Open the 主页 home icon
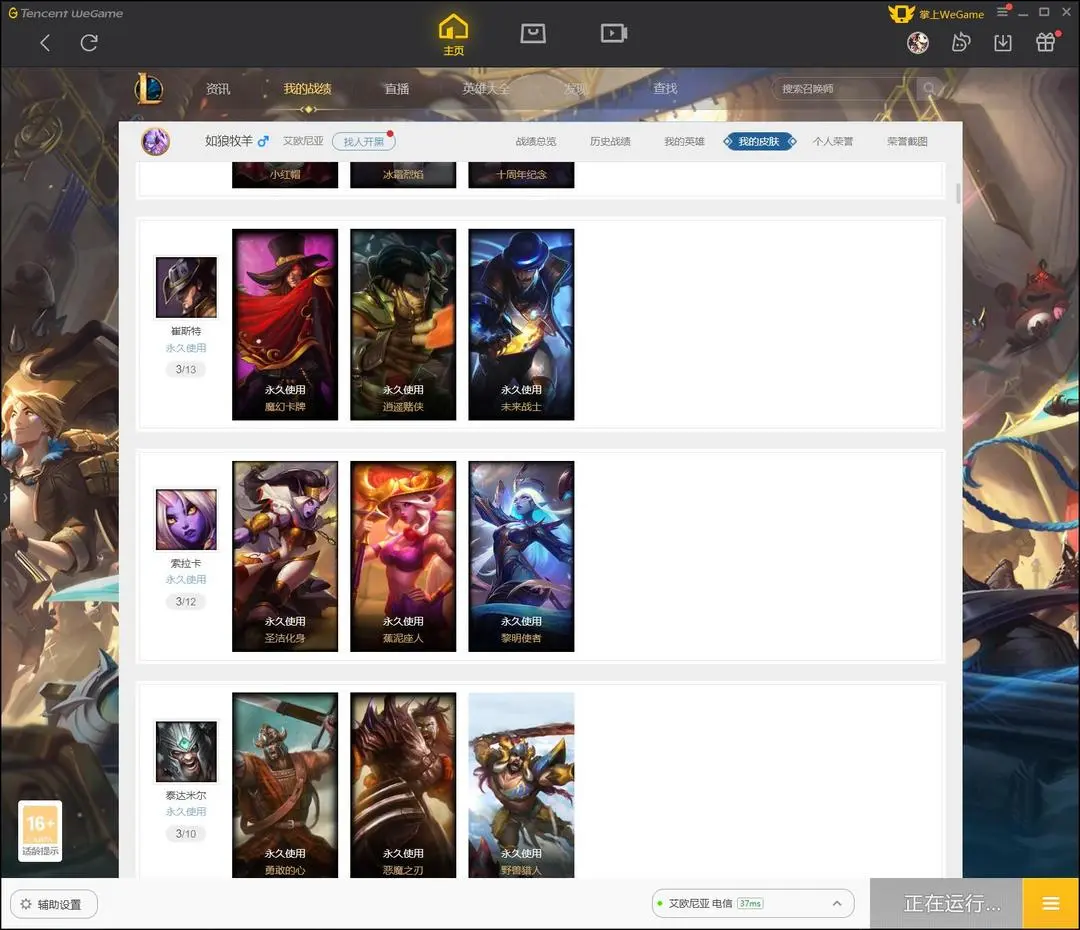 pyautogui.click(x=453, y=34)
